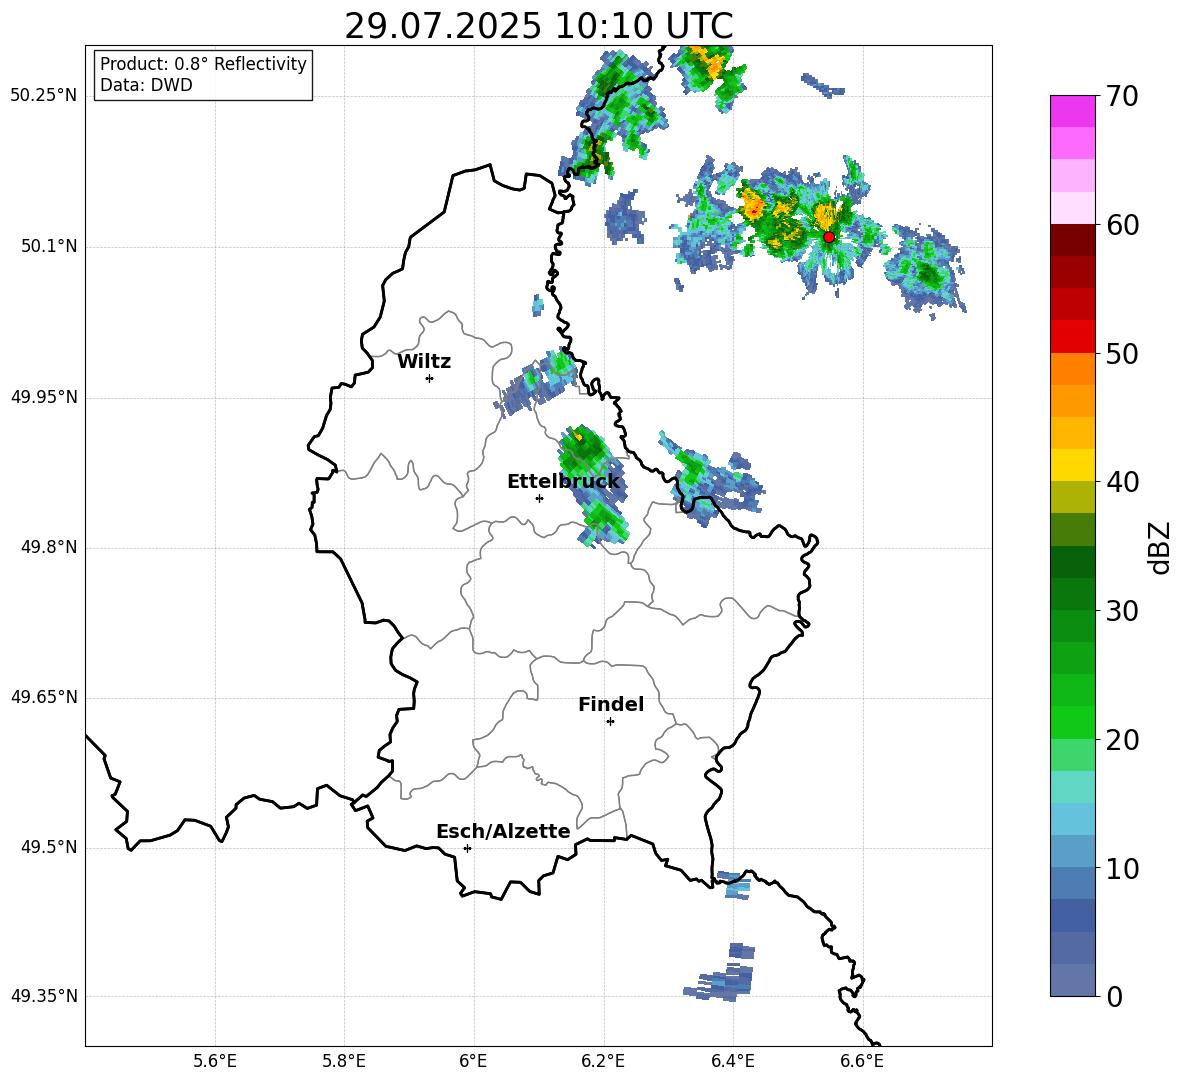Viewport: 1184px width, 1081px height.
Task: Click the colorbar tick label 60
Action: [1122, 225]
